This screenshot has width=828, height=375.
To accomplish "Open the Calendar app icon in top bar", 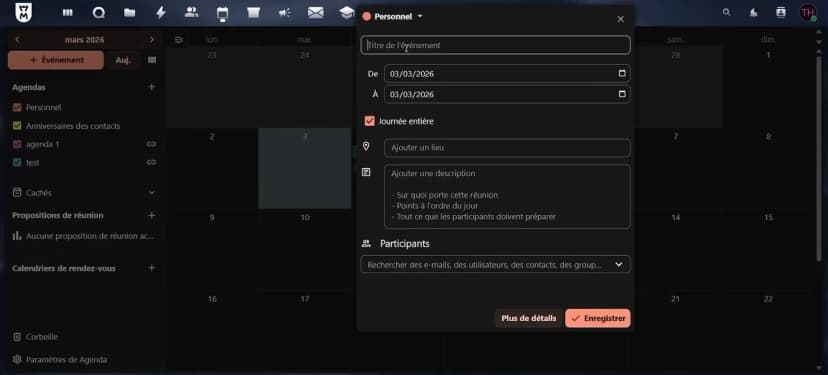I will tap(222, 14).
